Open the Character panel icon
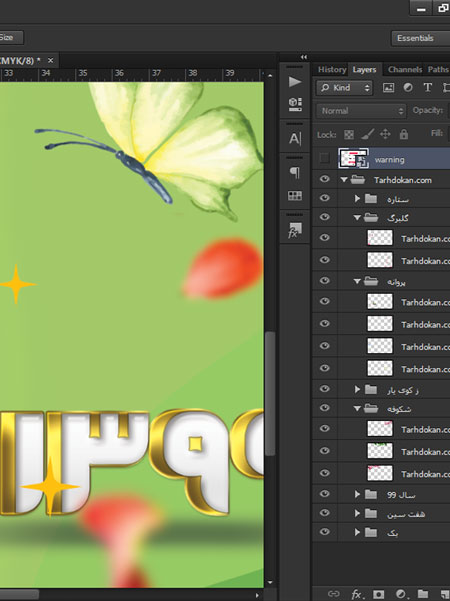450x601 pixels. tap(294, 138)
